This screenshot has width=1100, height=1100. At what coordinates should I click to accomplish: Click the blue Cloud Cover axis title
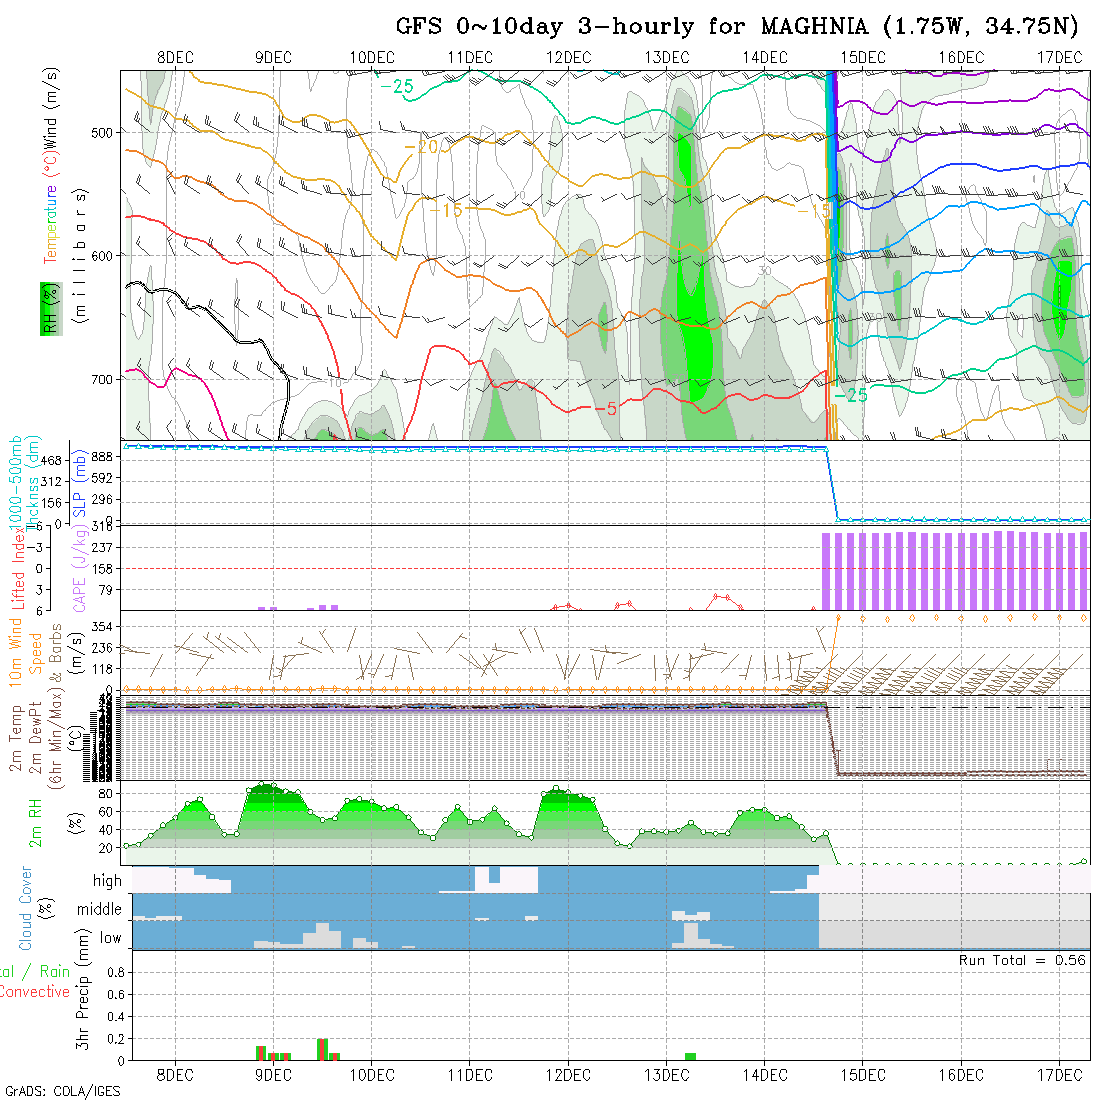[x=26, y=908]
